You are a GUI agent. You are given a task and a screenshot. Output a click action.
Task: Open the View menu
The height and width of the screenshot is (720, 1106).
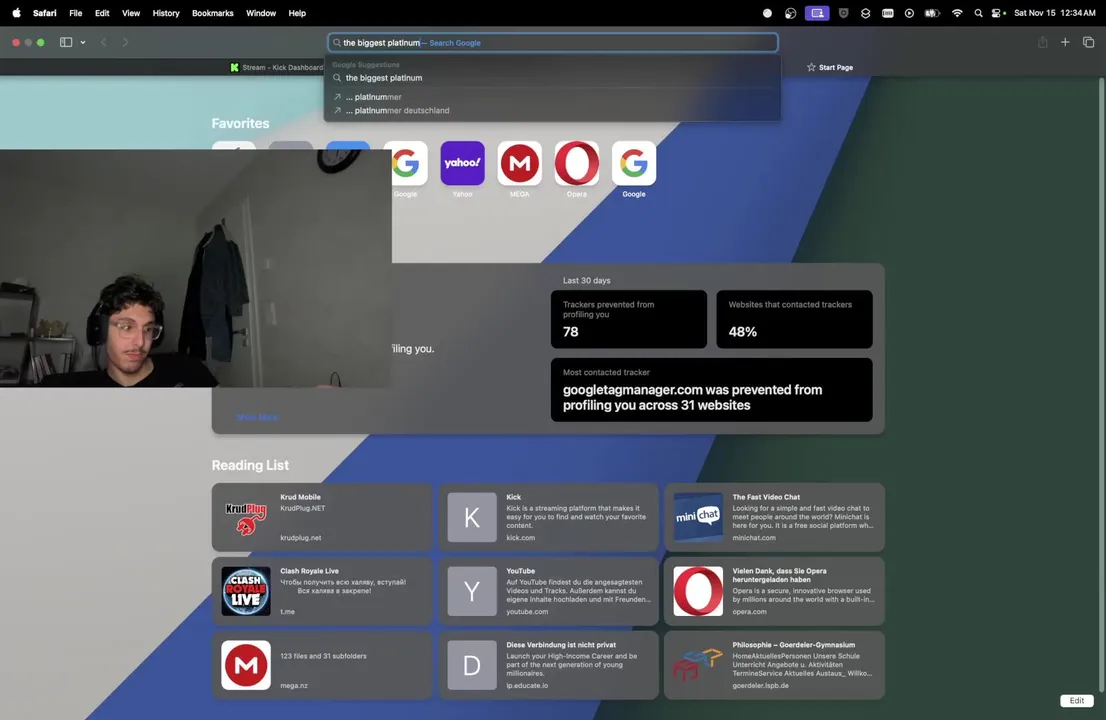[x=130, y=13]
